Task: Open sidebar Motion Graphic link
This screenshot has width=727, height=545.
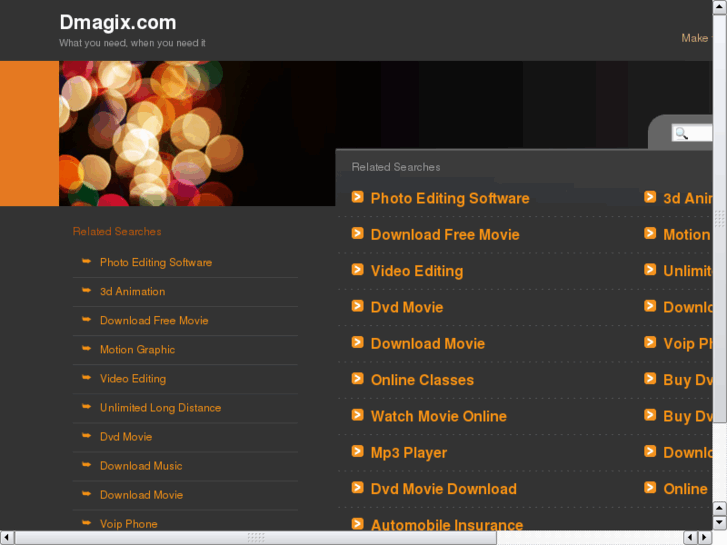Action: (137, 350)
